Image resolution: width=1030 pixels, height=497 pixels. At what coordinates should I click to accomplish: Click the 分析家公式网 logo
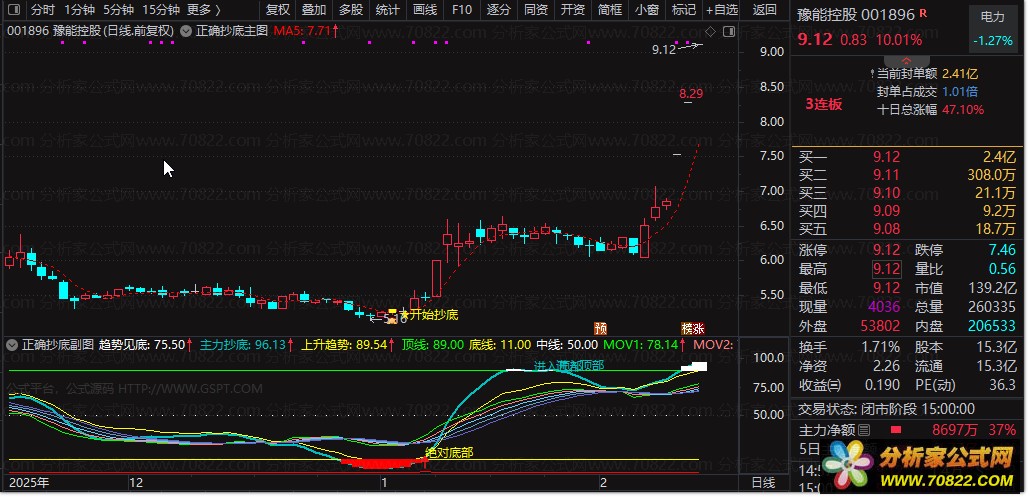tap(922, 465)
